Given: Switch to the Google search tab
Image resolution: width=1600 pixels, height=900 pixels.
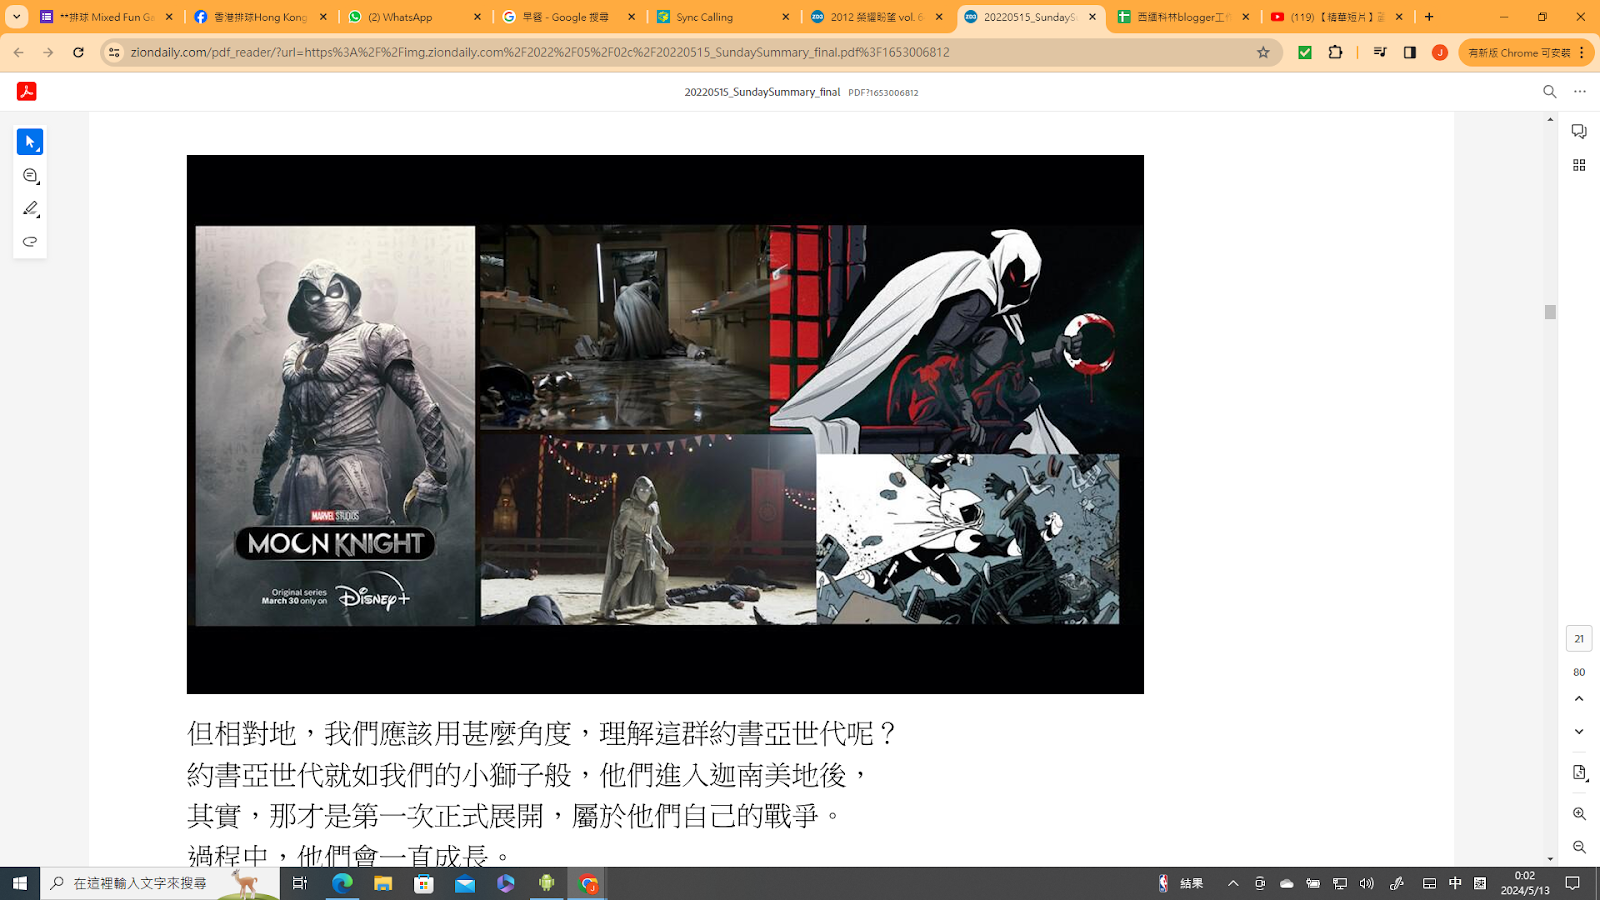Looking at the screenshot, I should (x=569, y=17).
